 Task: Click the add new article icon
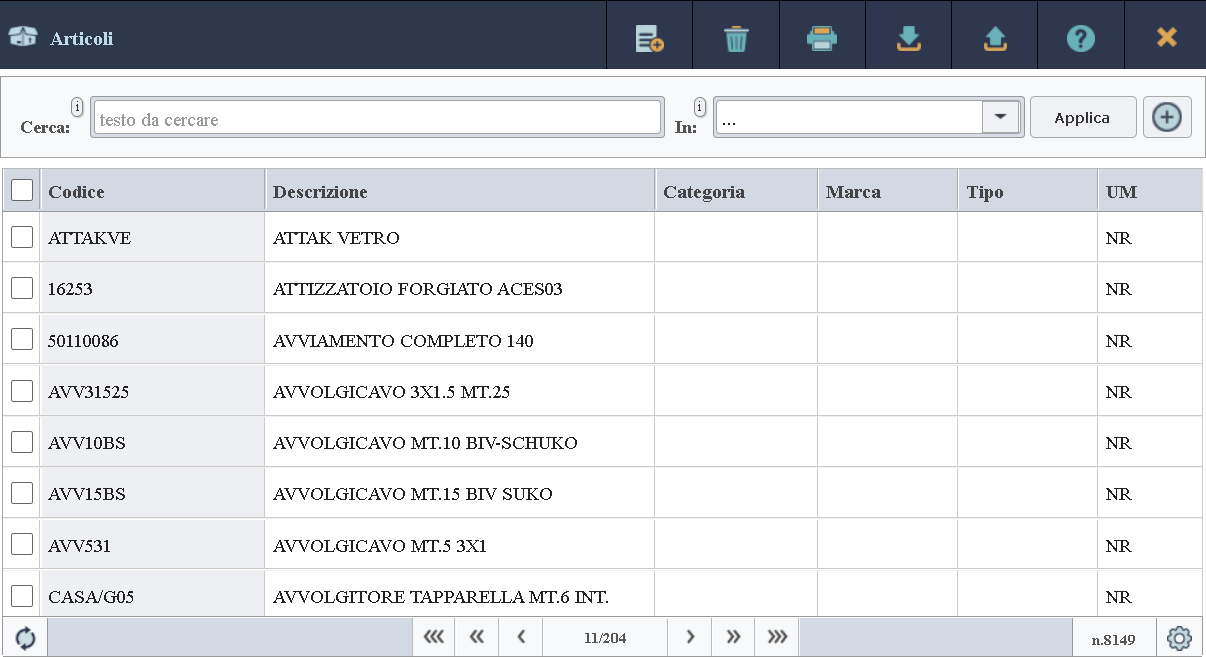[650, 38]
